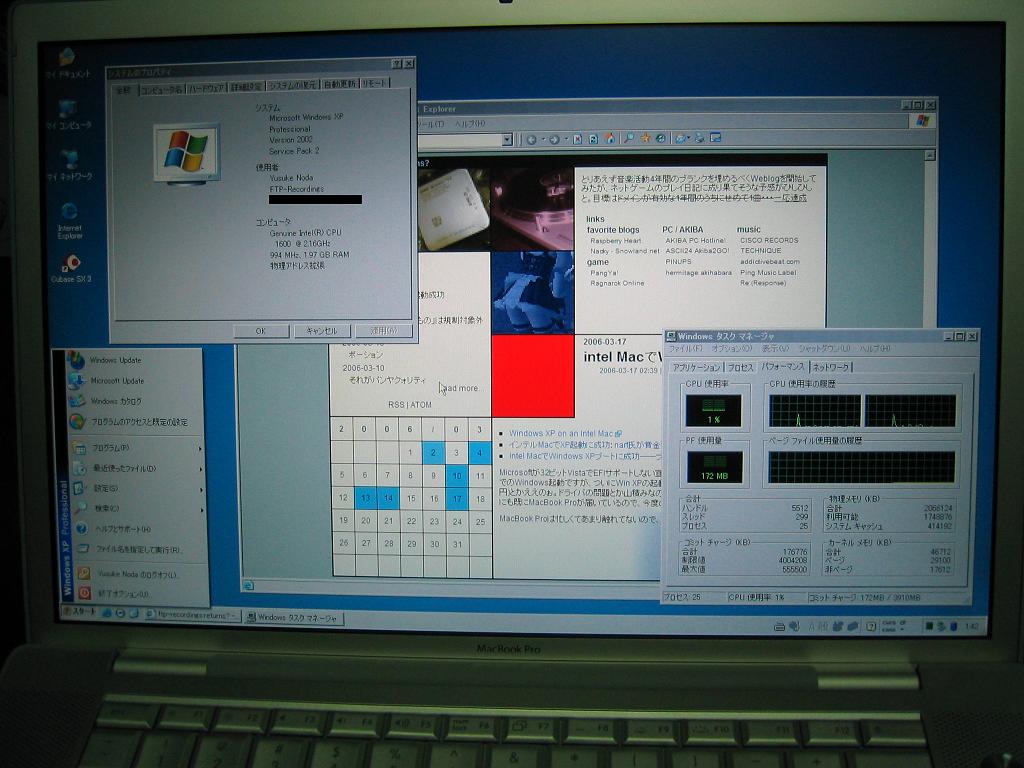
Task: Click OK in the System Properties dialog
Action: [x=261, y=331]
